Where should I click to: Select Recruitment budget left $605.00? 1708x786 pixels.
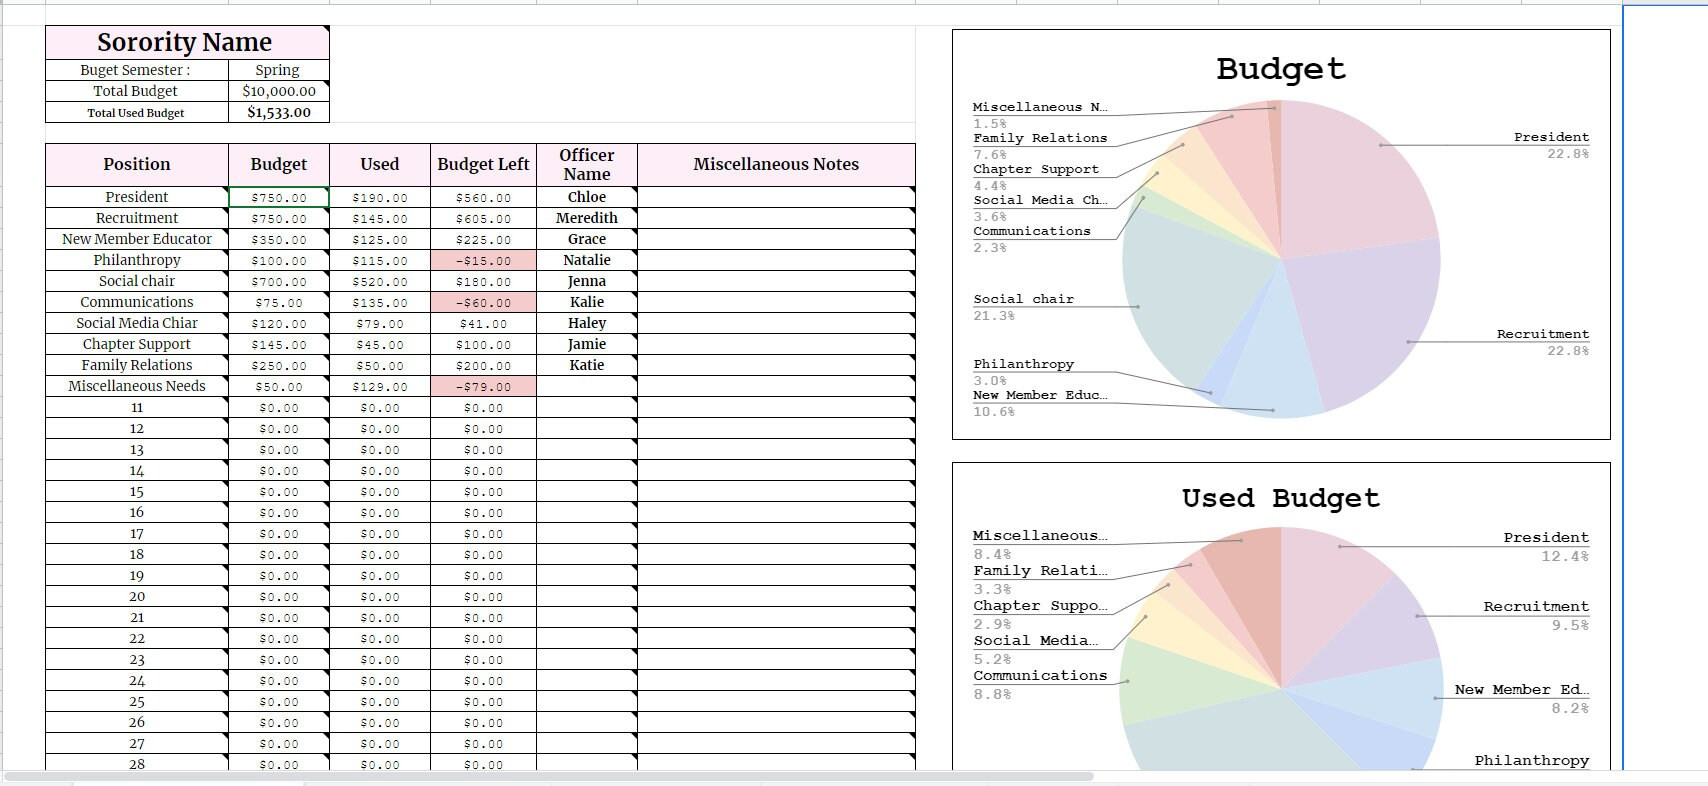click(483, 219)
